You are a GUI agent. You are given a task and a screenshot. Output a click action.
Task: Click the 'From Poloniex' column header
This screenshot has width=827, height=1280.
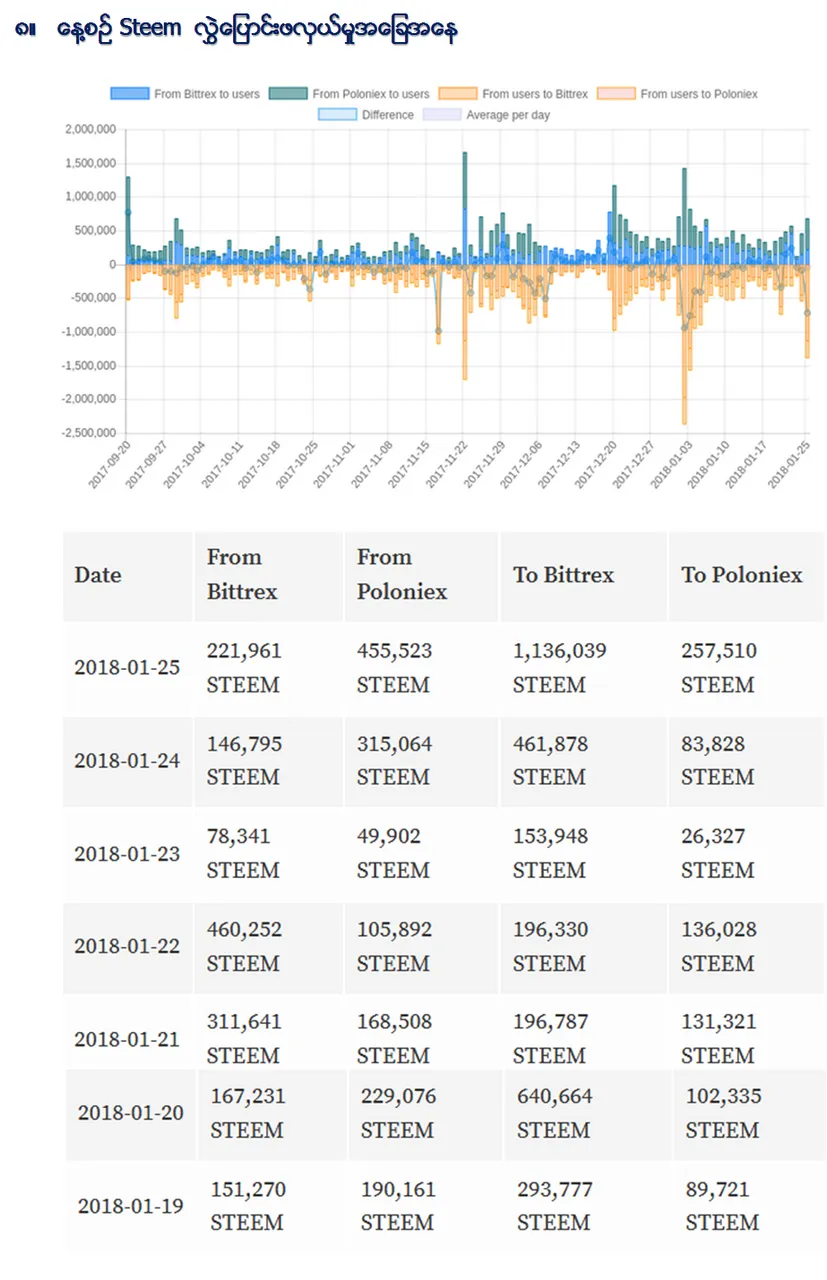click(x=421, y=576)
